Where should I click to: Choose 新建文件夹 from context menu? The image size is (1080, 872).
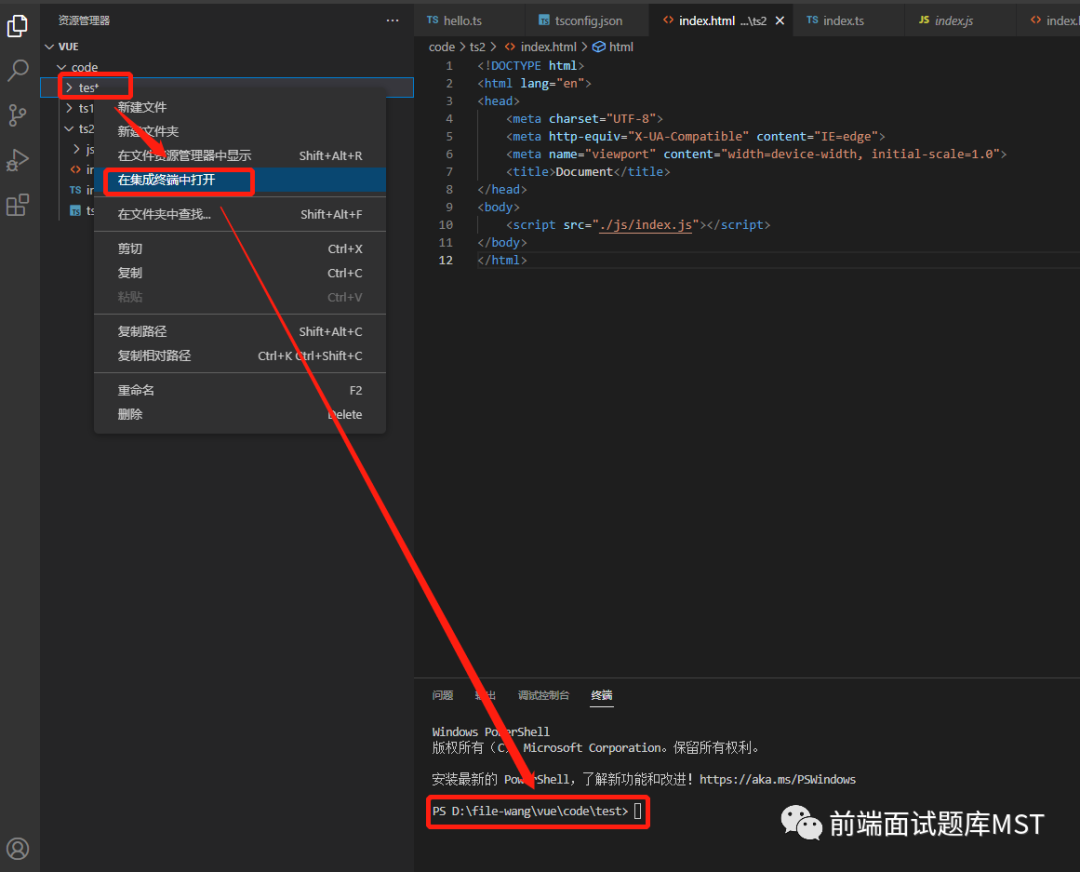[x=240, y=132]
